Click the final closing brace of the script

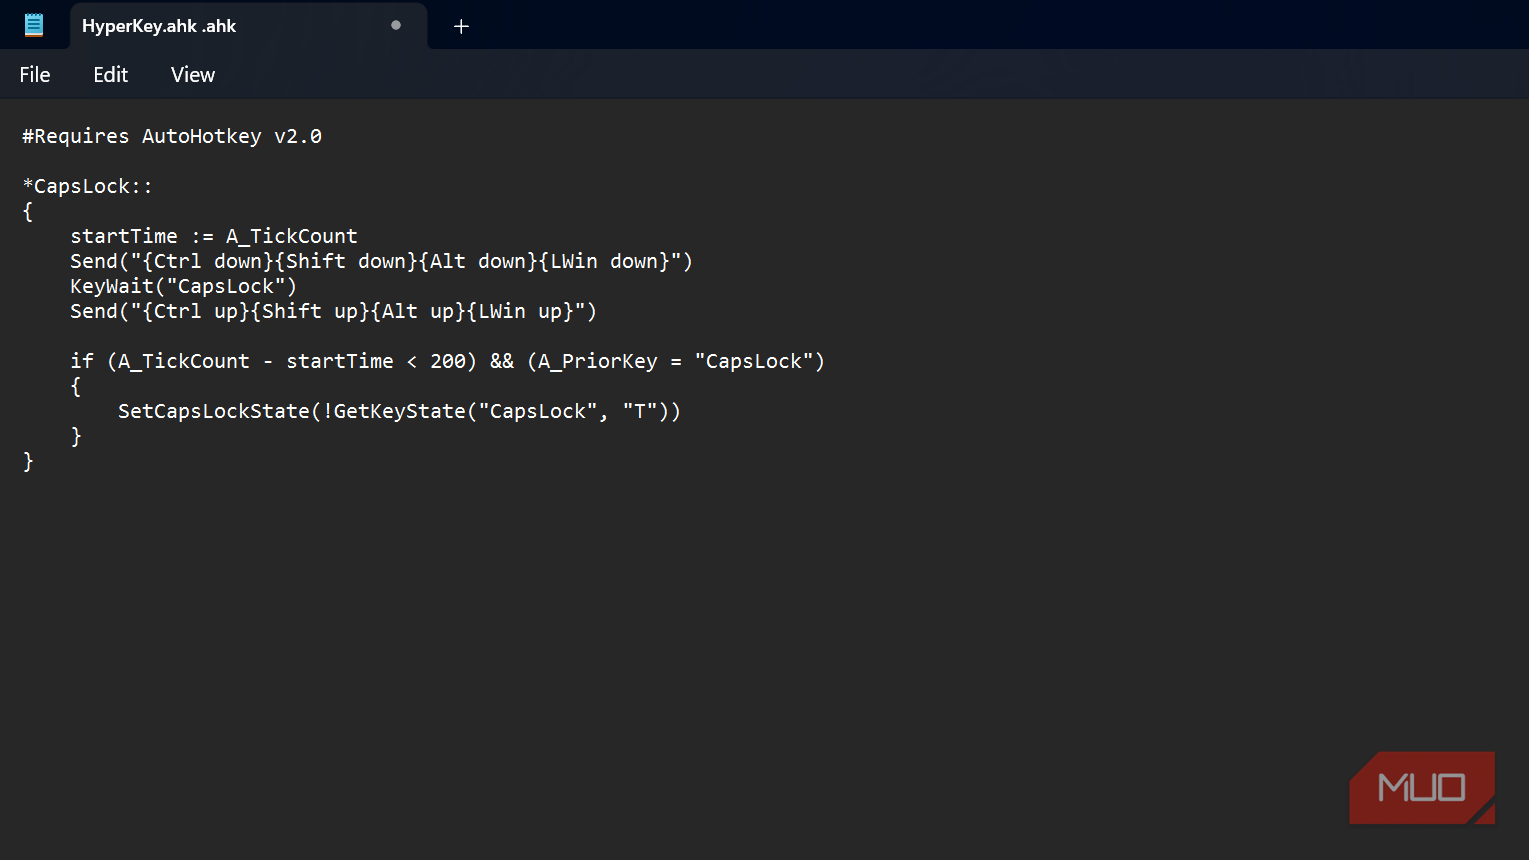click(28, 461)
